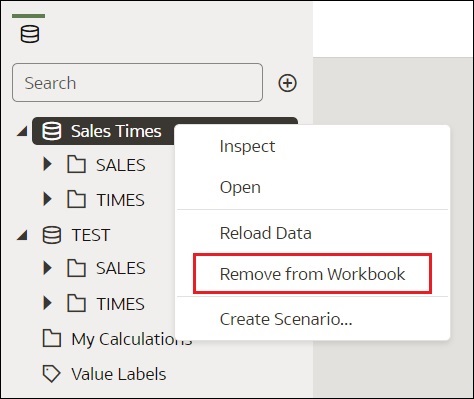The width and height of the screenshot is (474, 399).
Task: Click the TIMES folder icon under TEST
Action: [x=76, y=303]
